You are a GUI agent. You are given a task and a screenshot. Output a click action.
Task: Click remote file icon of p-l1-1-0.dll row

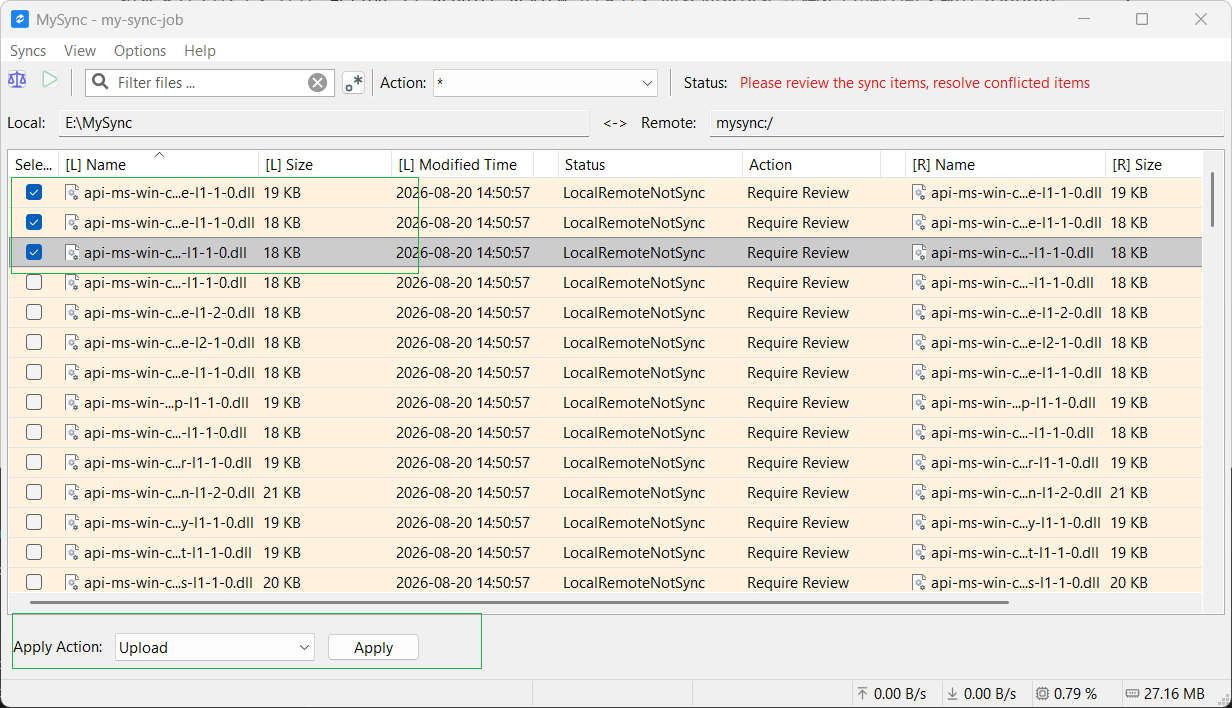(919, 403)
